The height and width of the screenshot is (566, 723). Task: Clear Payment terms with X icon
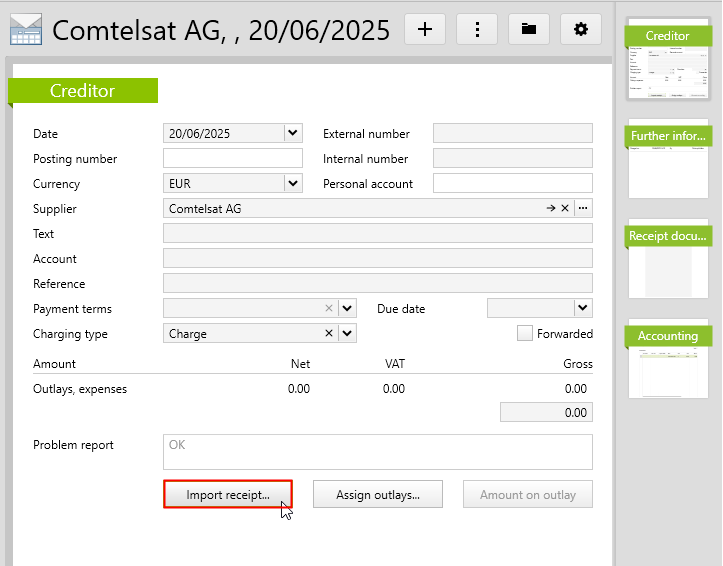(329, 309)
